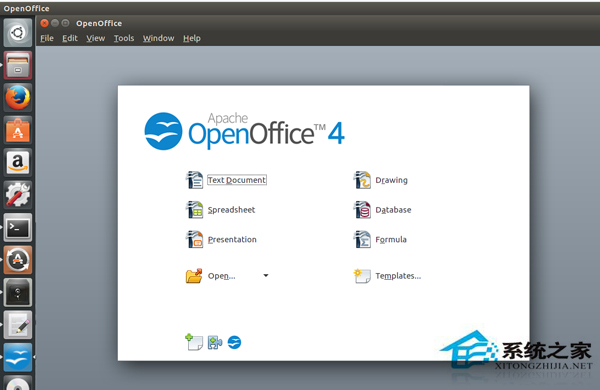Viewport: 600px width, 390px height.
Task: Click the dark webcam launcher icon
Action: (18, 292)
